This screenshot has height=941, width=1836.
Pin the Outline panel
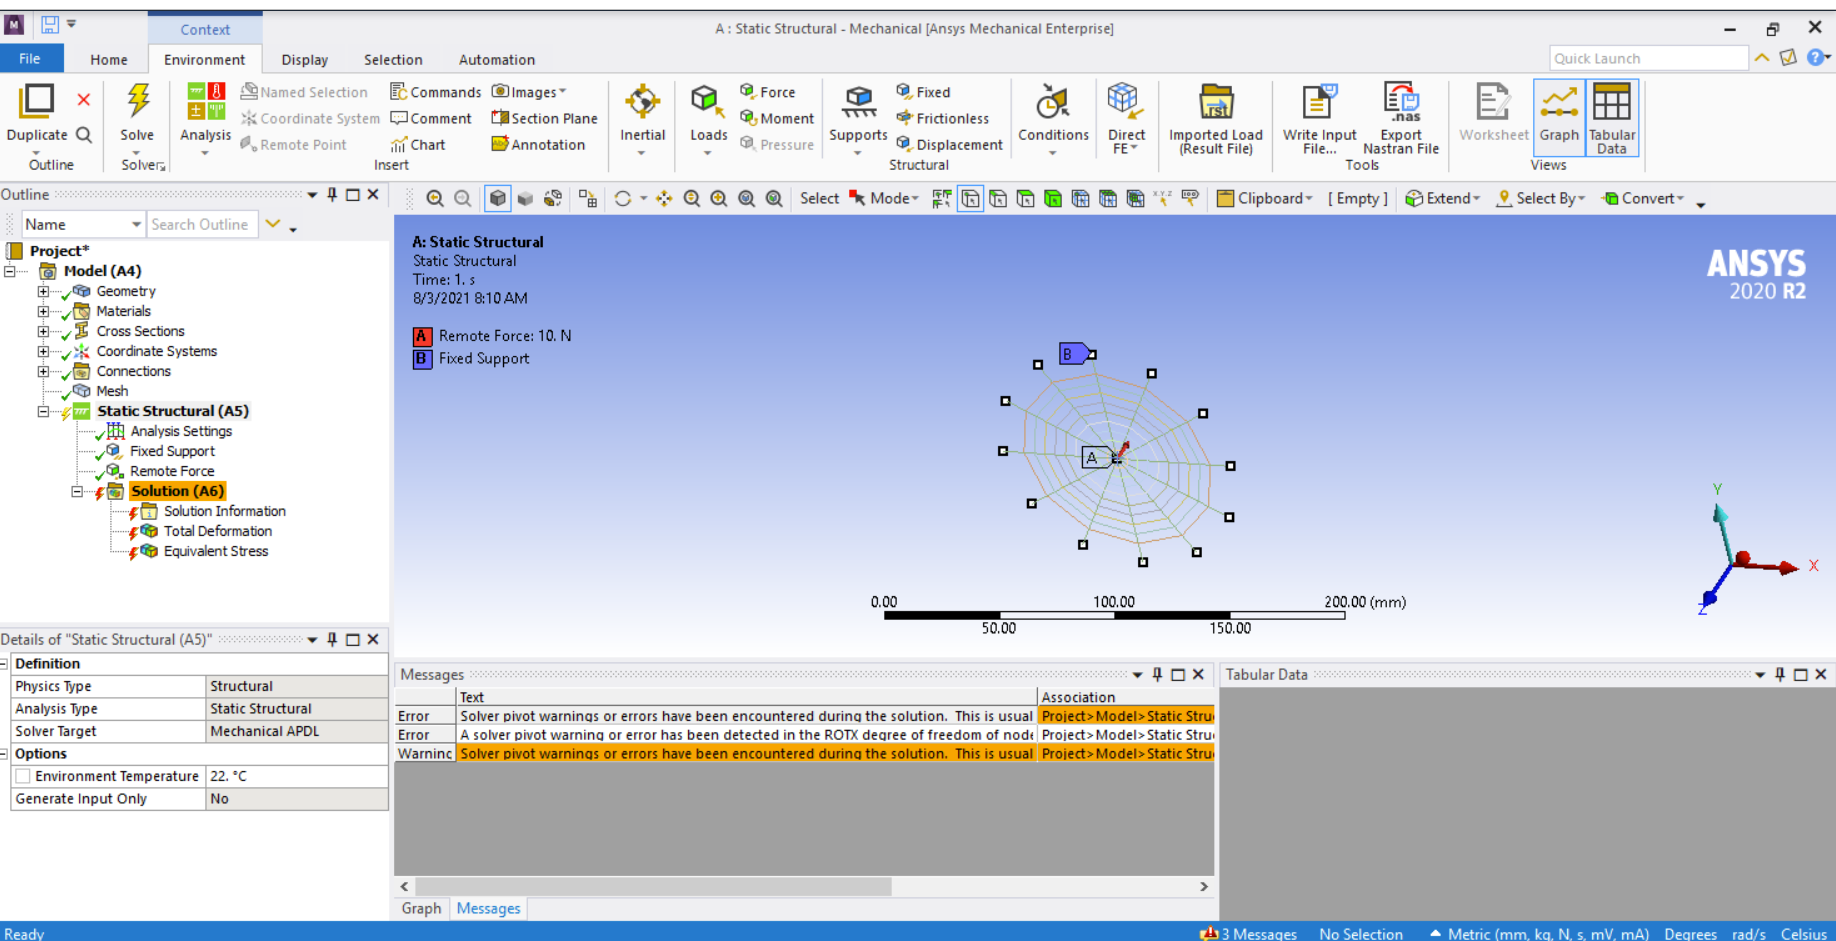click(332, 194)
